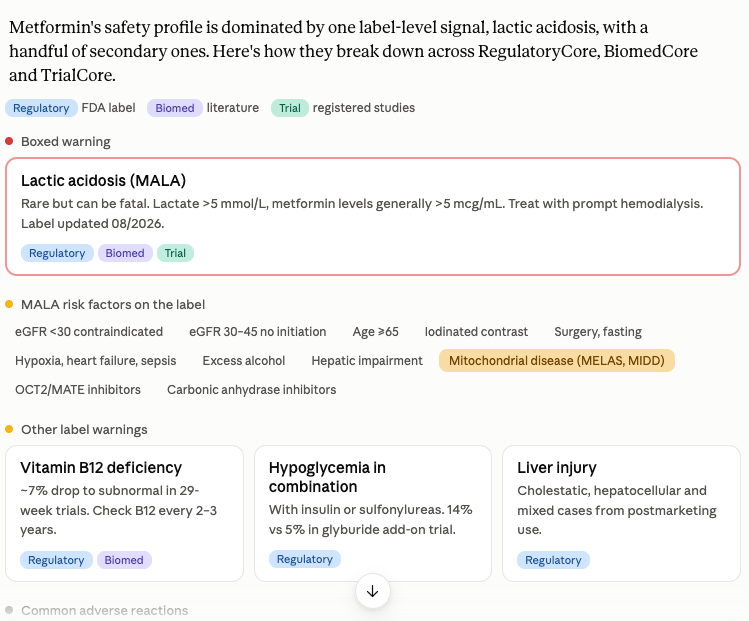Select the Mitochondrial disease (MELAS, MIDD) chip
The height and width of the screenshot is (621, 749).
tap(556, 361)
